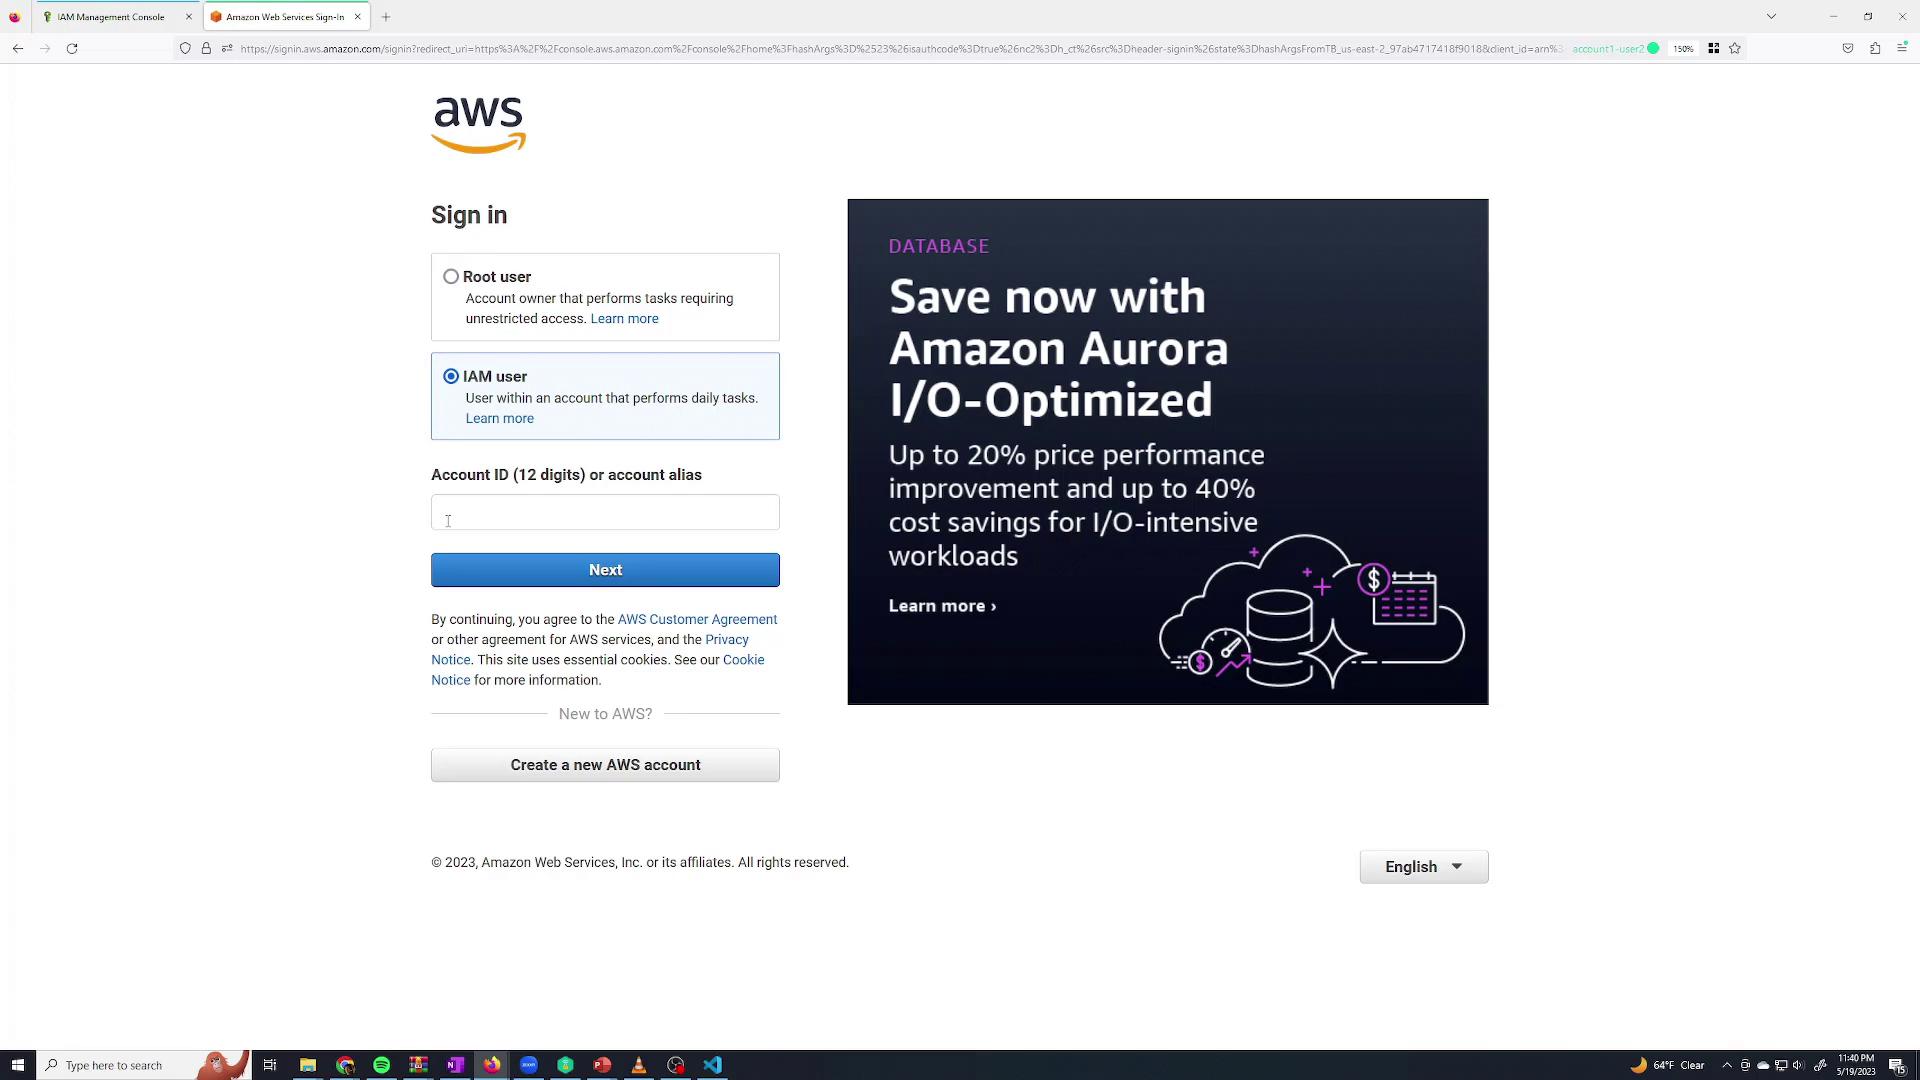Switch to IAM Management Console tab
1920x1080 pixels.
[x=110, y=17]
